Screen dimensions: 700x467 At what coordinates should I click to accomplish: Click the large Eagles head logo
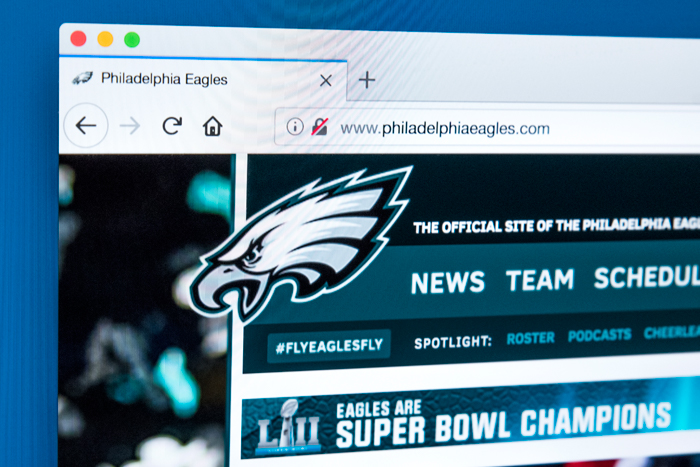[x=301, y=243]
